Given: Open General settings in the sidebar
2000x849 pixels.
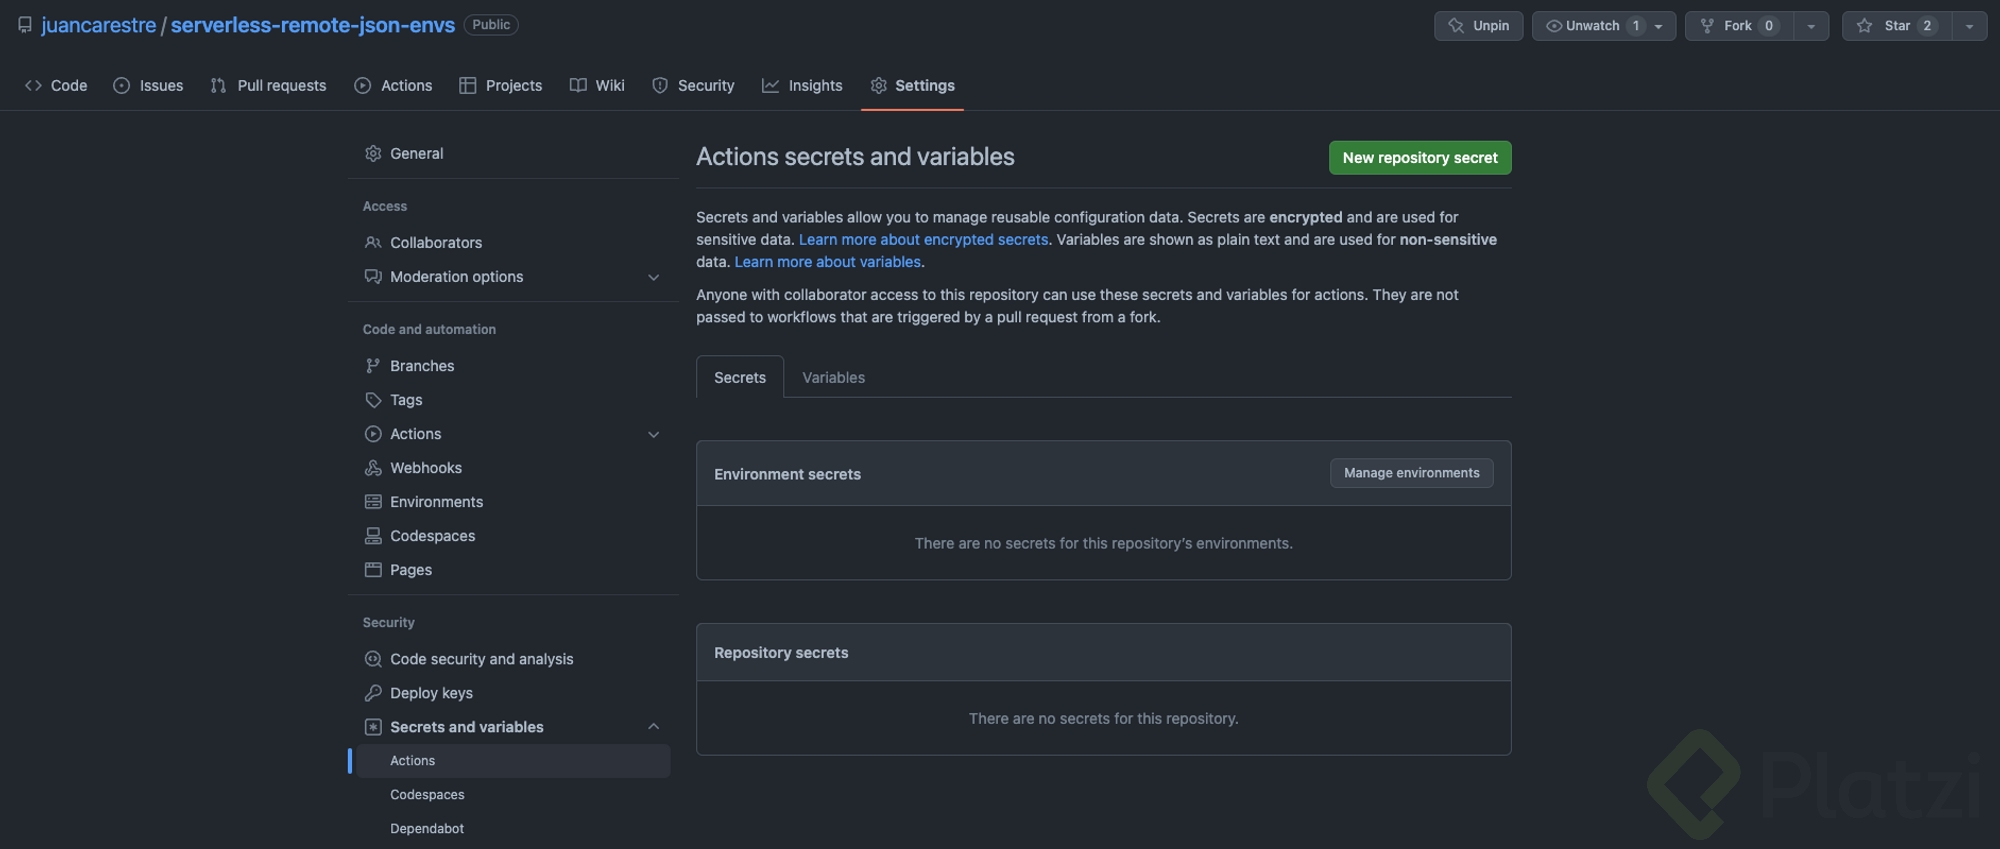Looking at the screenshot, I should tap(513, 153).
